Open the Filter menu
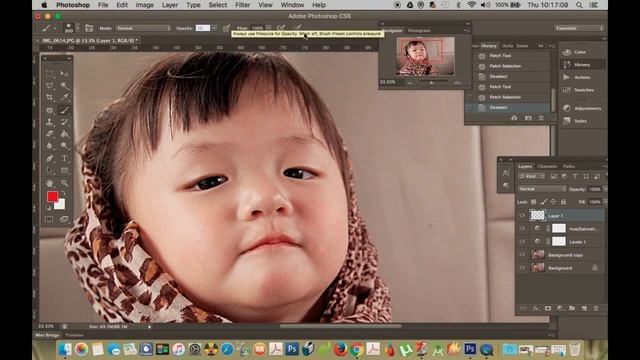Viewport: 640px width, 360px height. (242, 5)
